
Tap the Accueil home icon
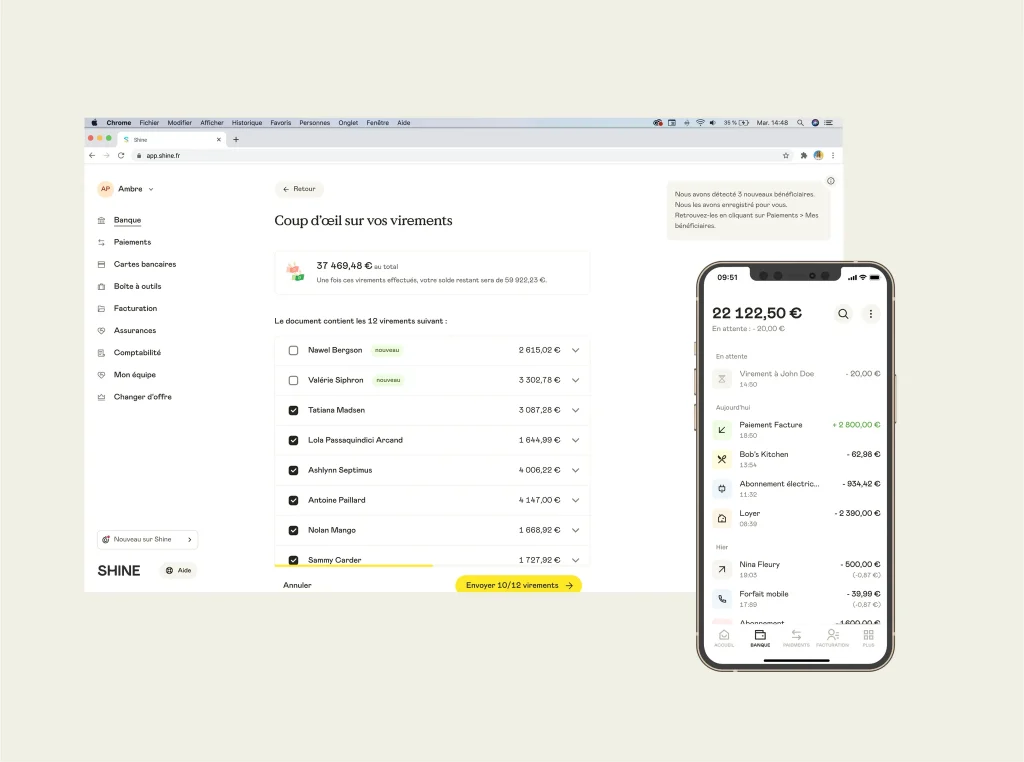coord(724,636)
